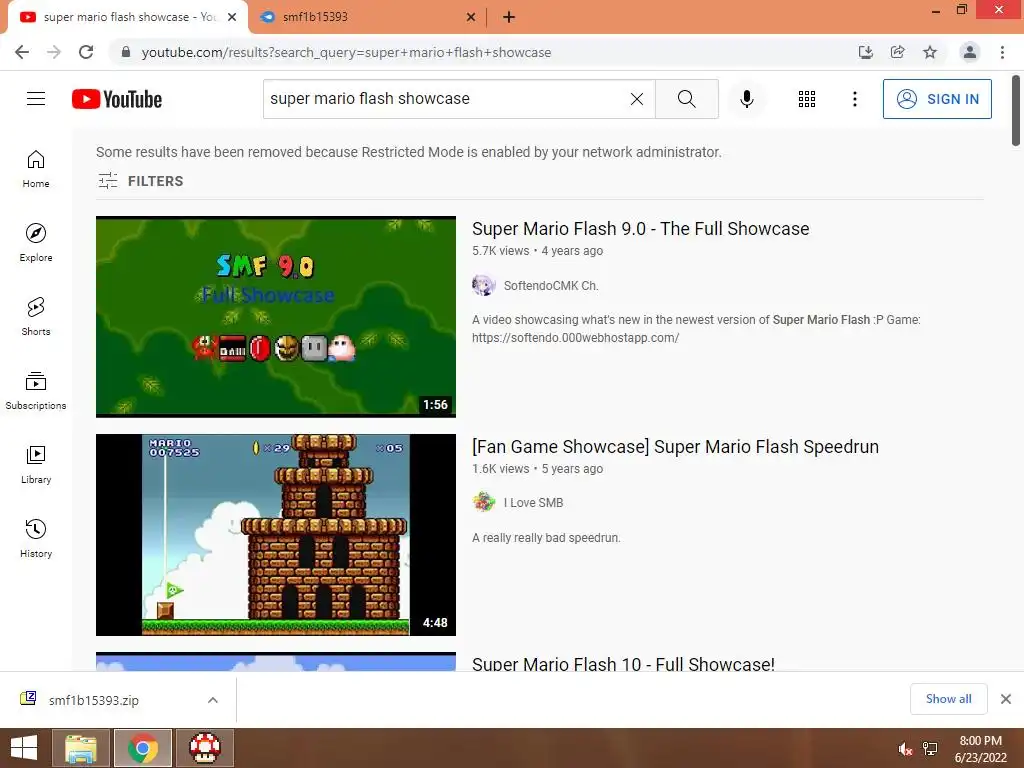Share this page using the share icon
Screen dimensions: 1024x768
click(x=897, y=52)
